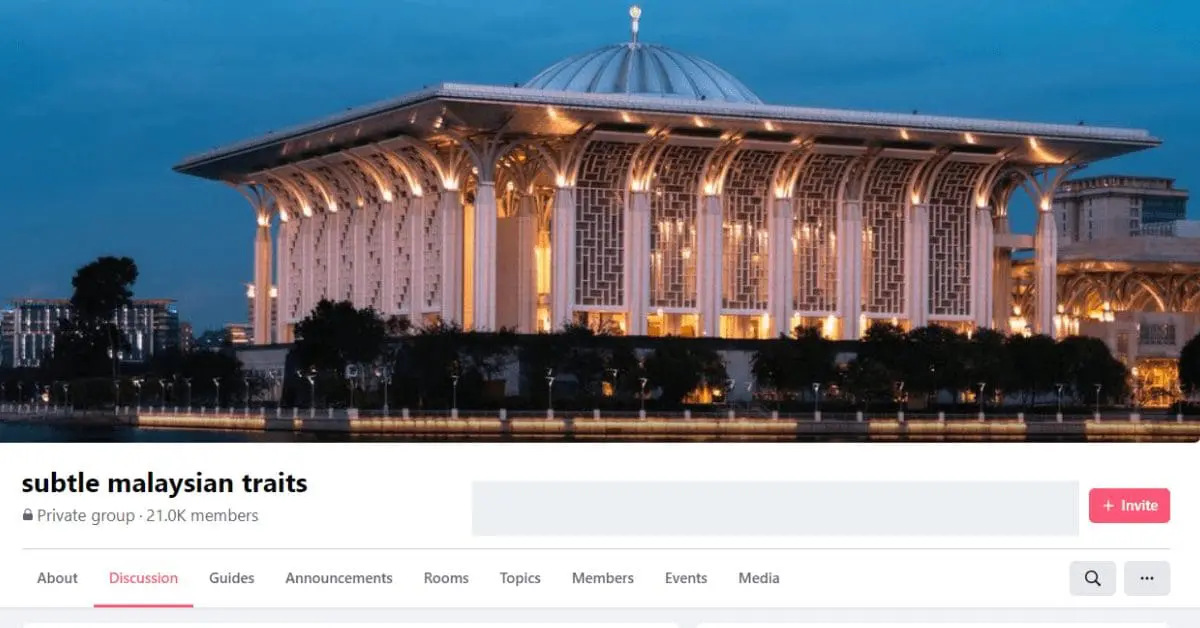Open the About tab

coord(57,578)
